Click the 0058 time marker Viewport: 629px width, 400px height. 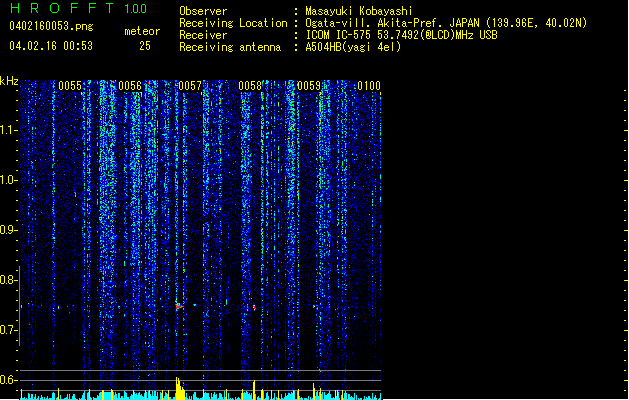(250, 86)
